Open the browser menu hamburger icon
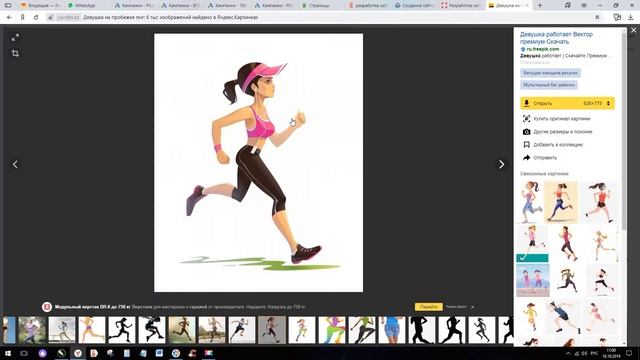Screen dimensions: 640x360 click(584, 6)
